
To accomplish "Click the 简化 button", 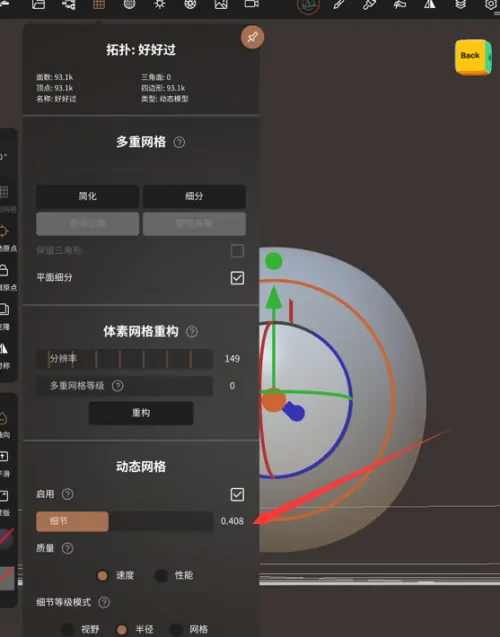I will coord(88,197).
